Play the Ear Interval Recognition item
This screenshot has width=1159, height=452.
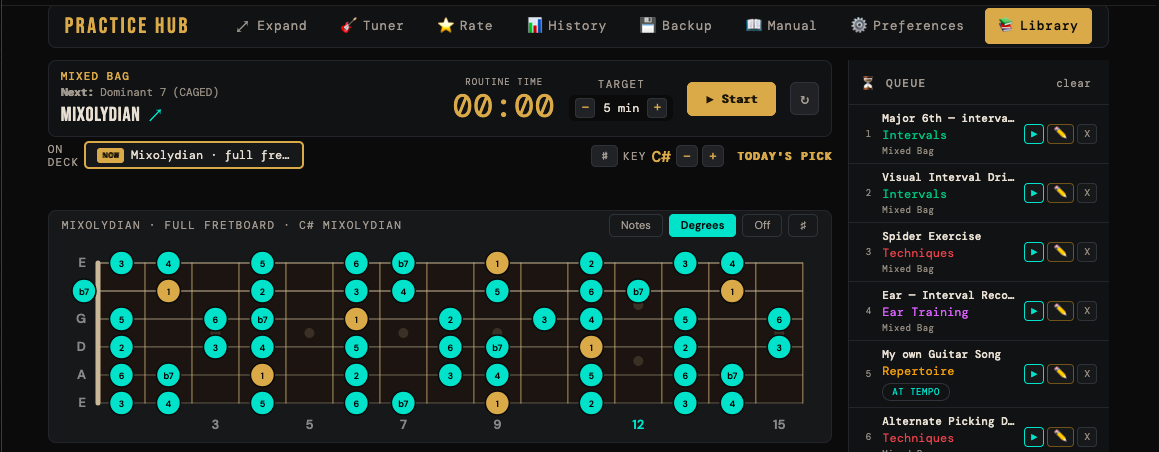[x=1034, y=311]
